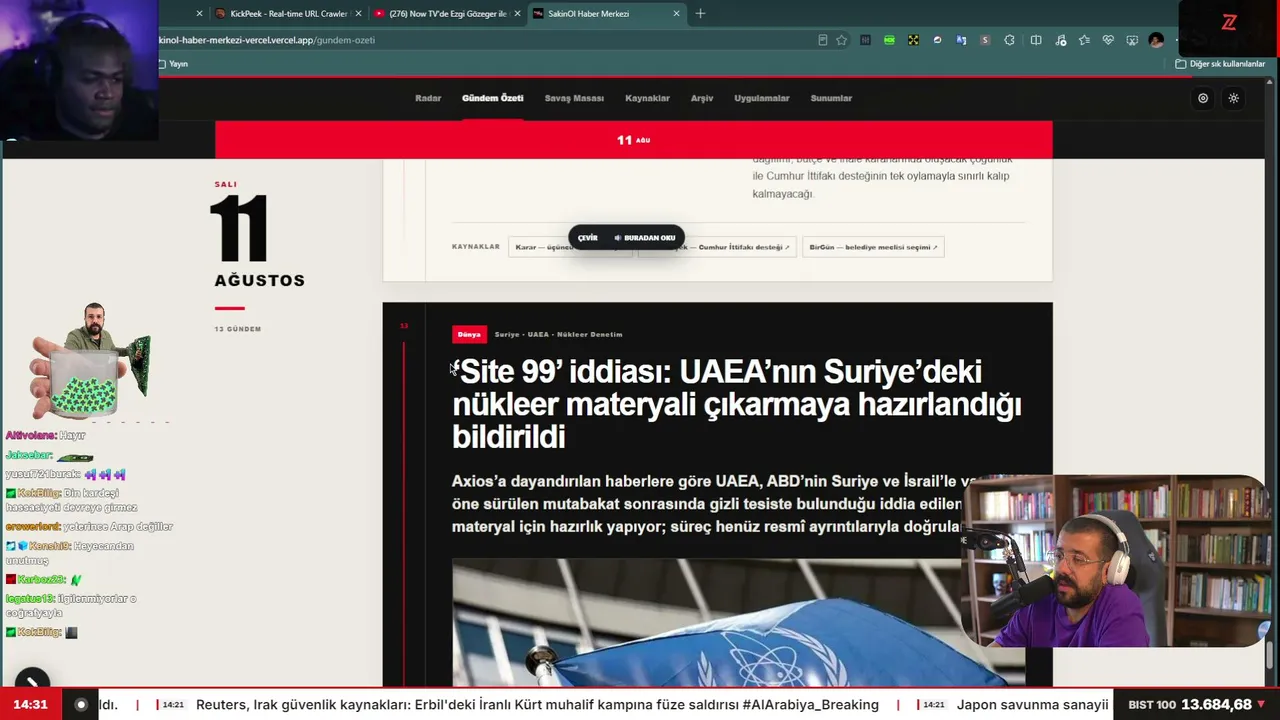Open a new browser tab
This screenshot has width=1280, height=720.
tap(700, 14)
